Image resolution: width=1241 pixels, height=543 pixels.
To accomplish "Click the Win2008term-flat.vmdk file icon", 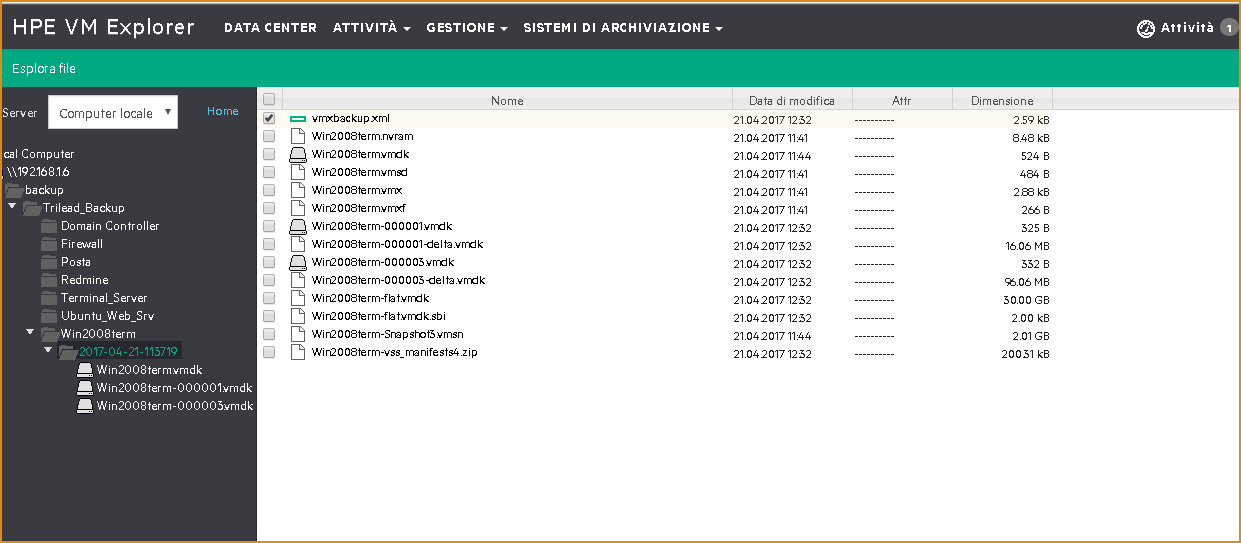I will tap(297, 298).
